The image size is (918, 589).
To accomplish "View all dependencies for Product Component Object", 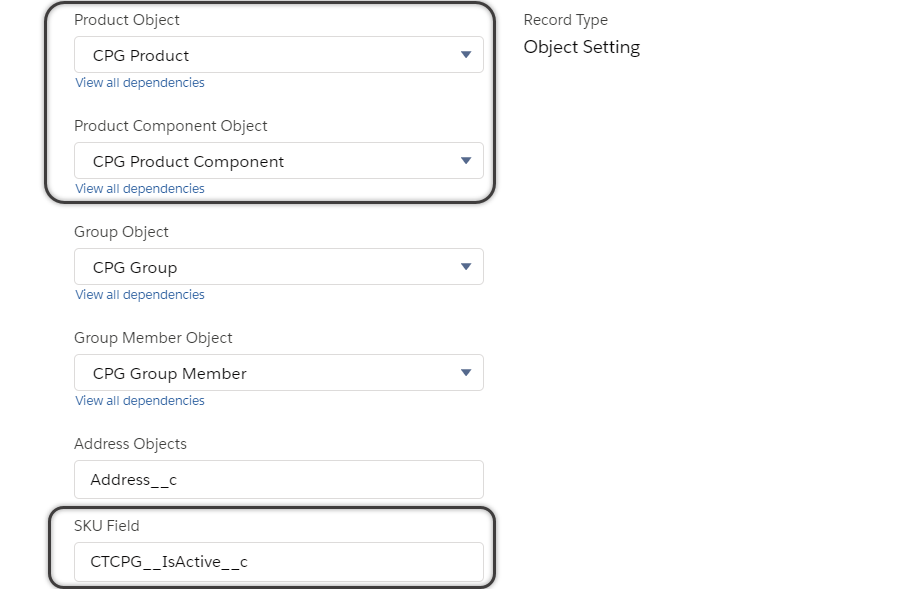I will click(x=140, y=189).
